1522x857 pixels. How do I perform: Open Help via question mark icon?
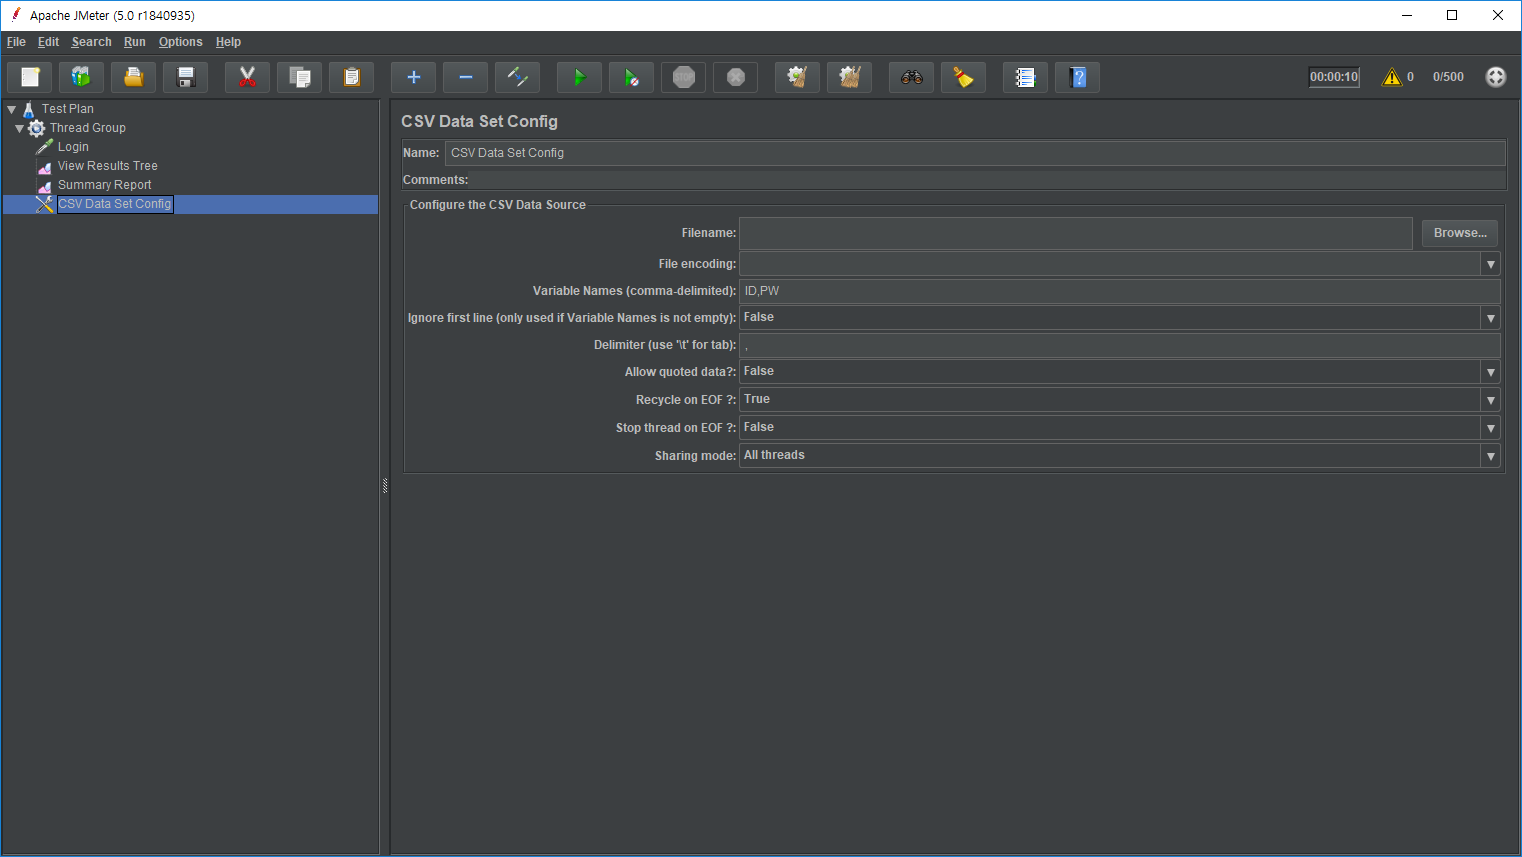(x=1077, y=77)
